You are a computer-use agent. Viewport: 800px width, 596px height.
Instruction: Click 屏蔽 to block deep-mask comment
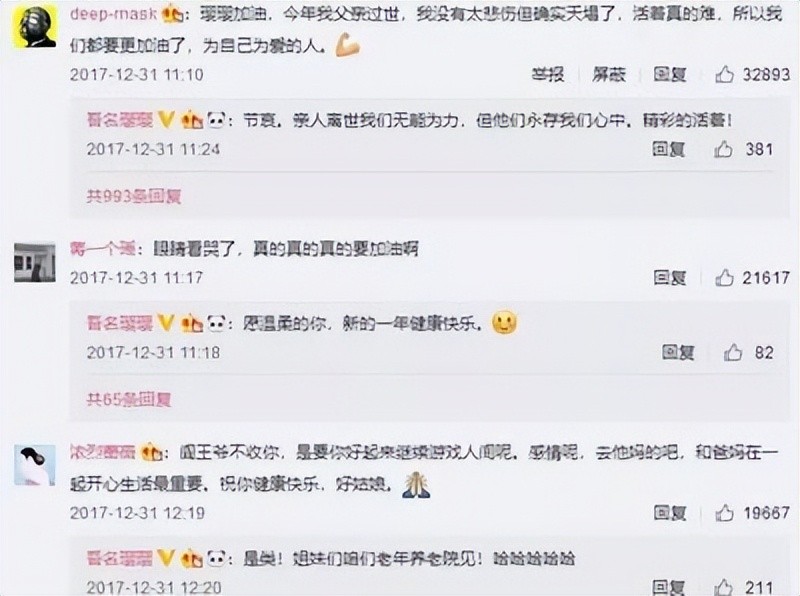click(x=609, y=75)
